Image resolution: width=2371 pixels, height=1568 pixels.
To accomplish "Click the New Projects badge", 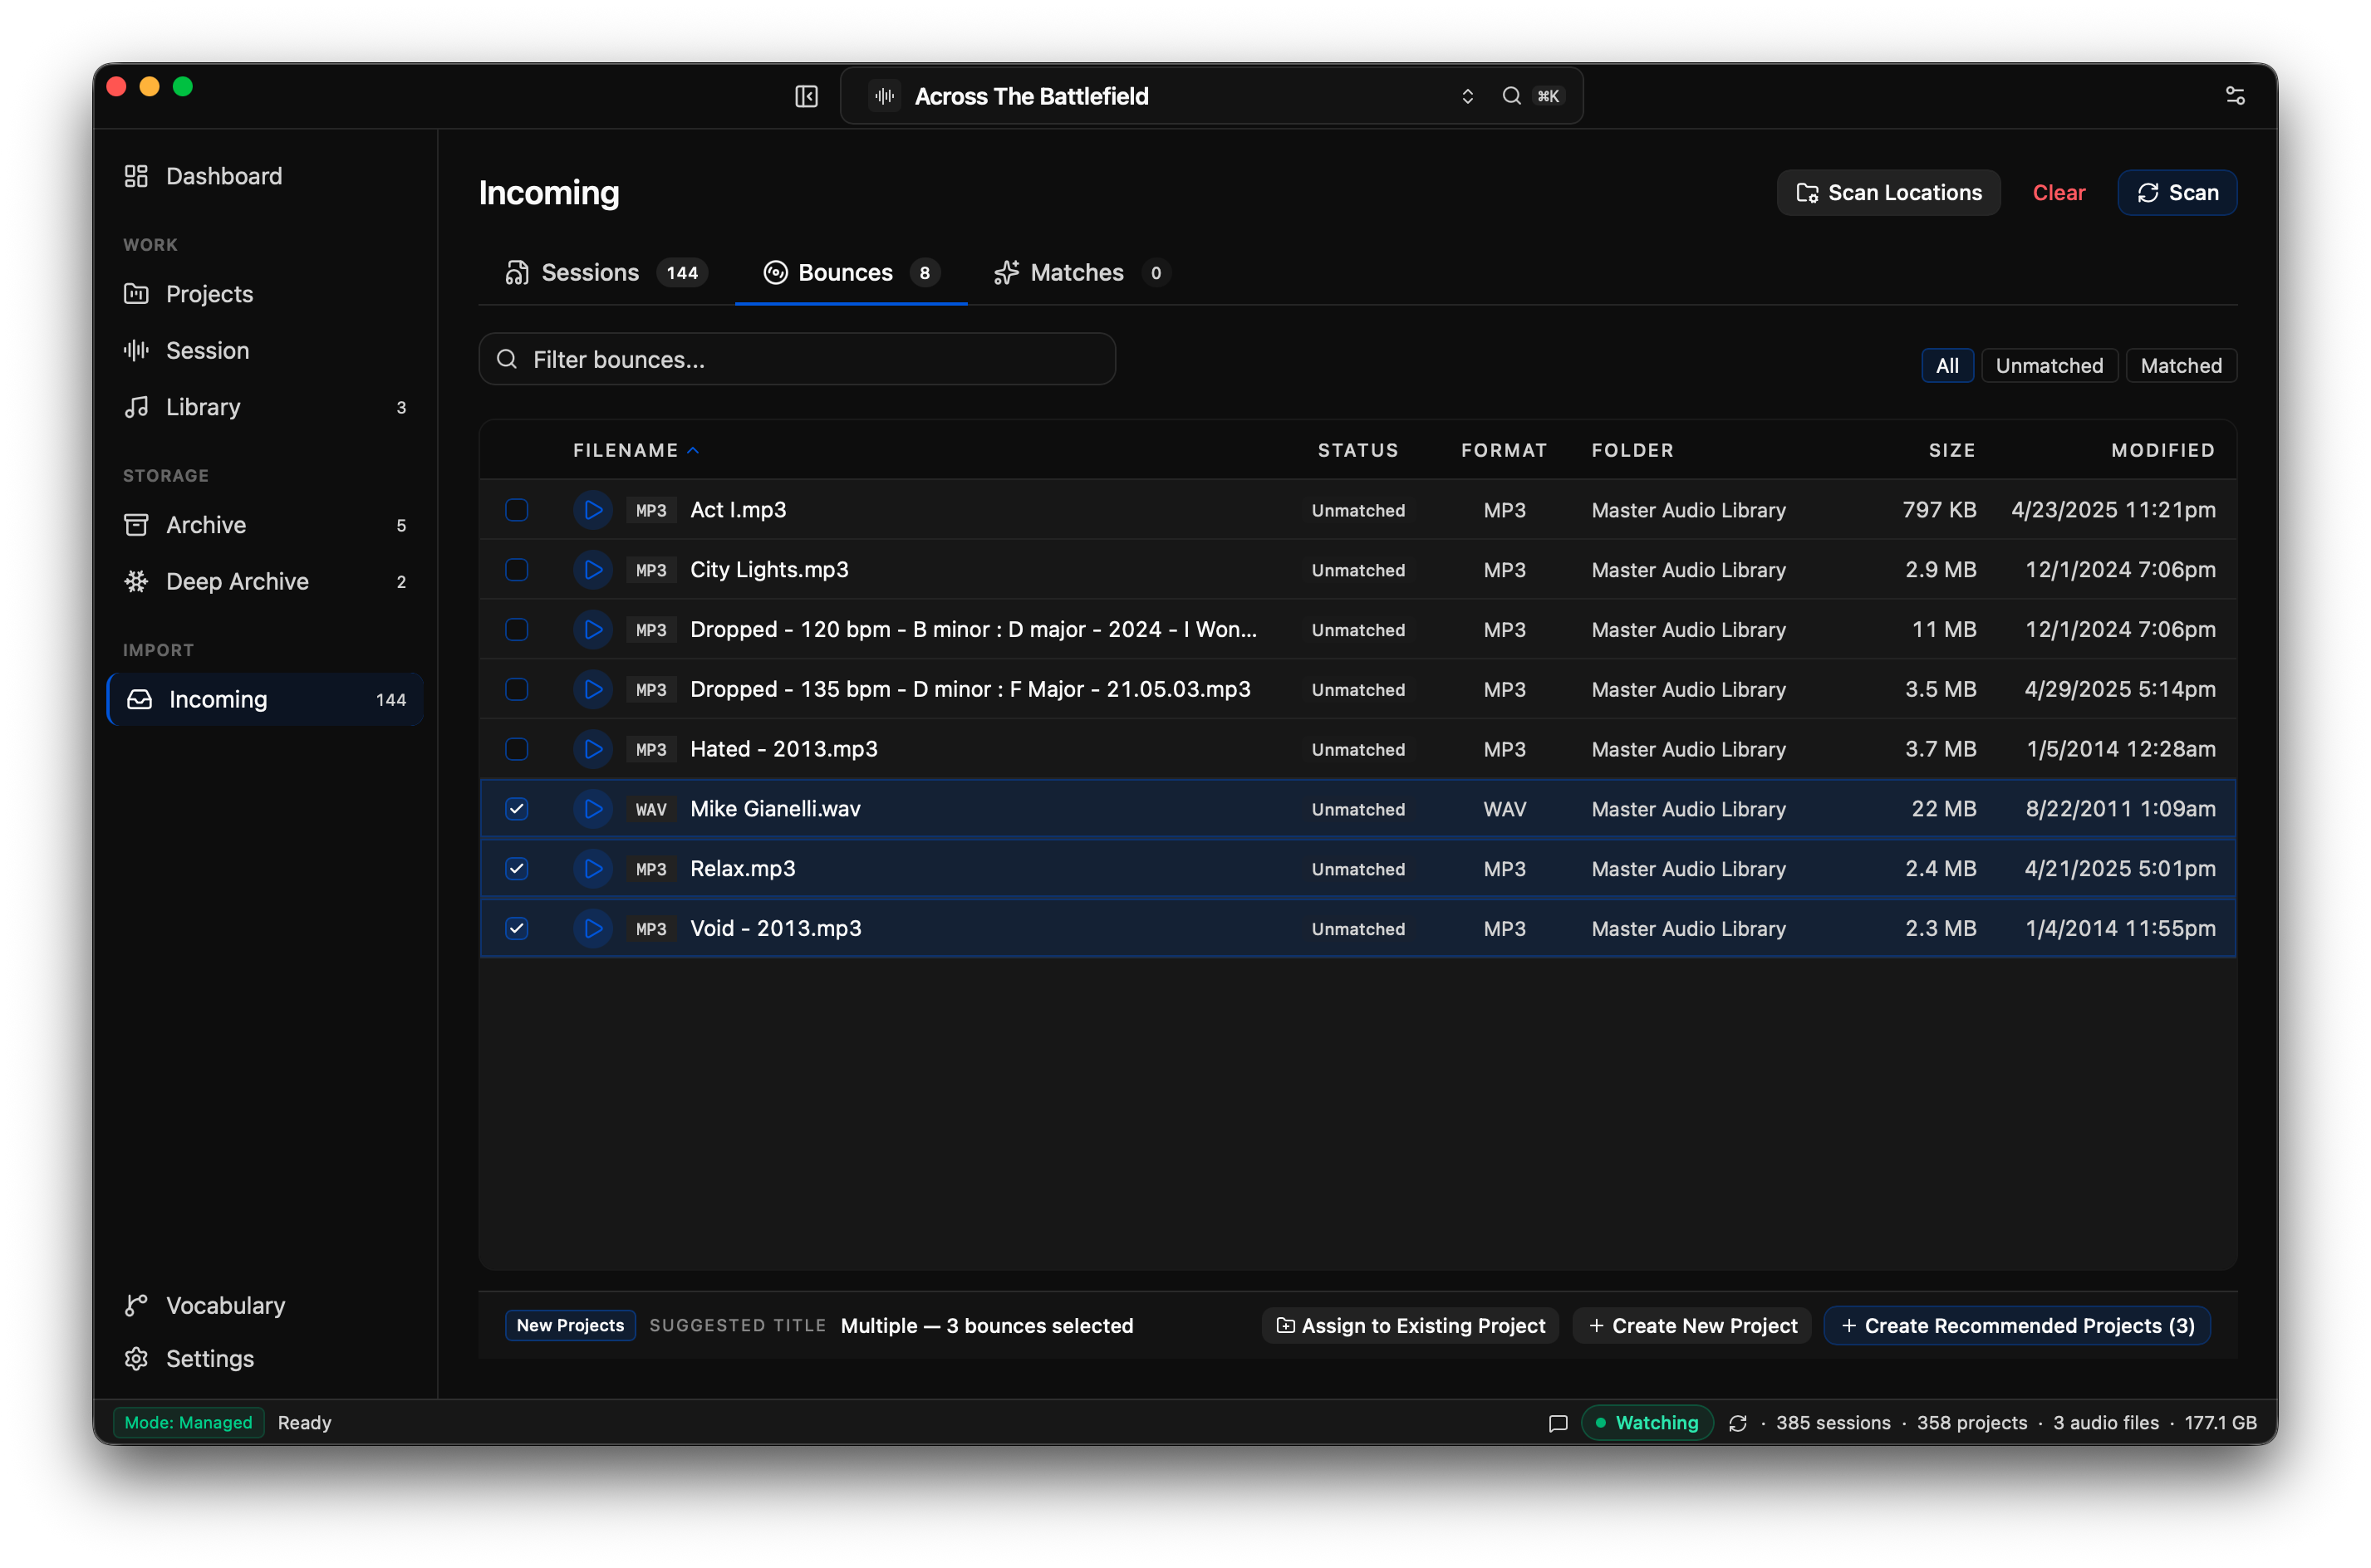I will 570,1326.
